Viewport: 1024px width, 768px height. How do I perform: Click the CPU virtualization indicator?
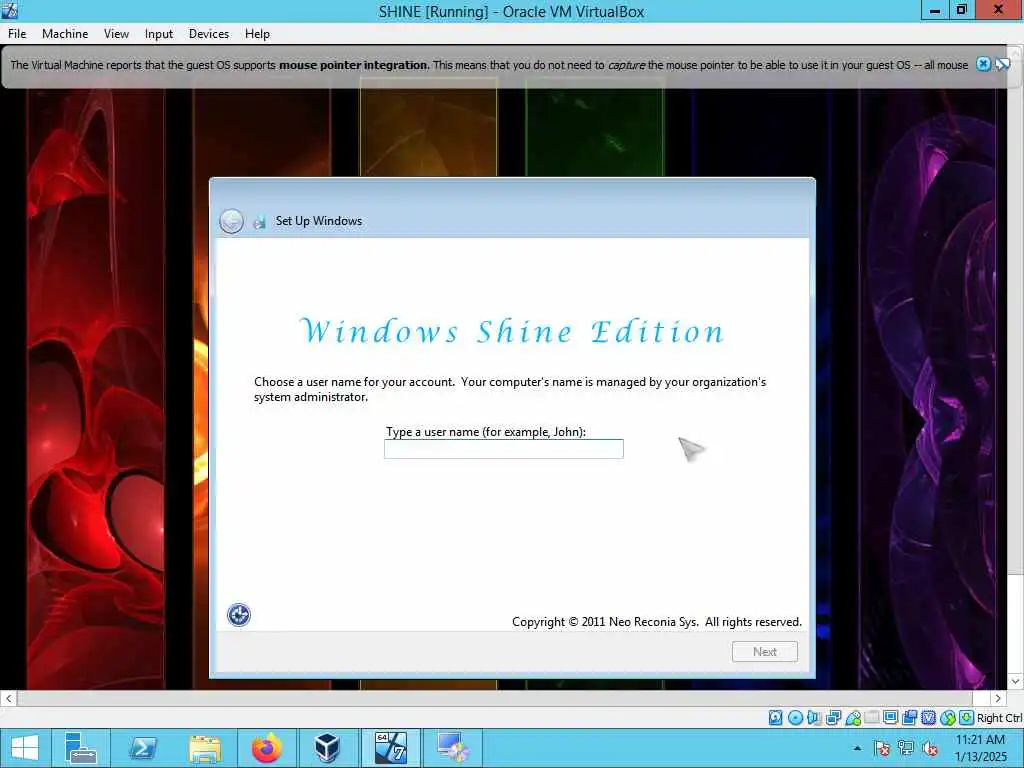pyautogui.click(x=928, y=718)
